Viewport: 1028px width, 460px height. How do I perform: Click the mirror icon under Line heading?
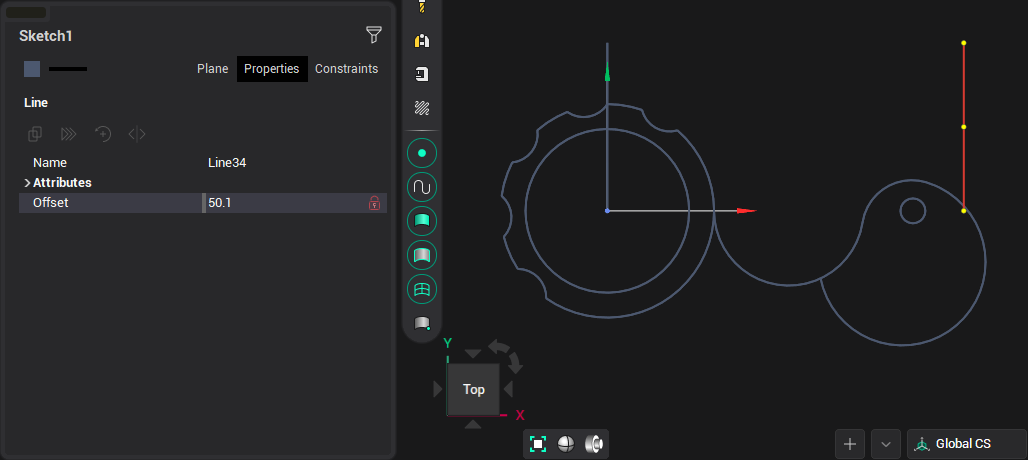pos(137,134)
